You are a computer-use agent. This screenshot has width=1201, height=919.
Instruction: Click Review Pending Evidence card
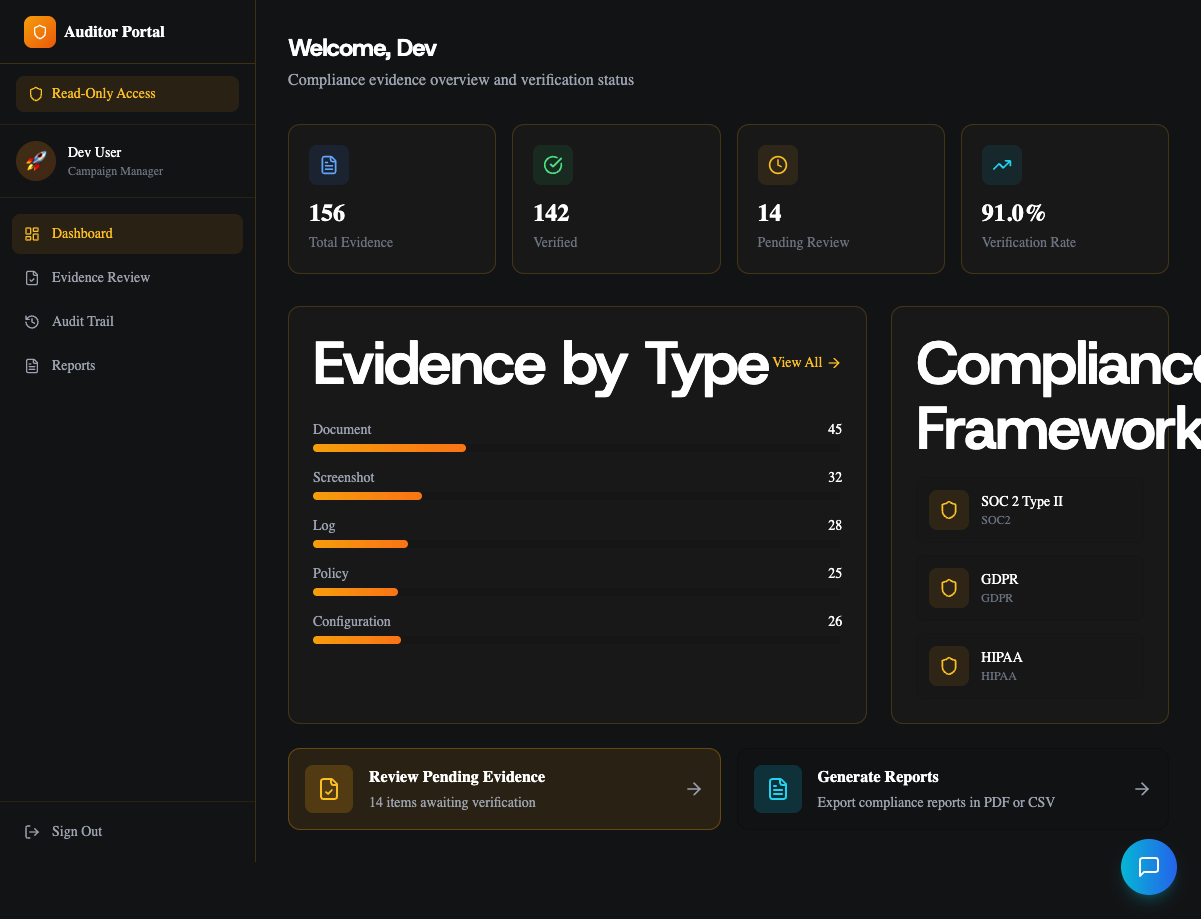504,789
